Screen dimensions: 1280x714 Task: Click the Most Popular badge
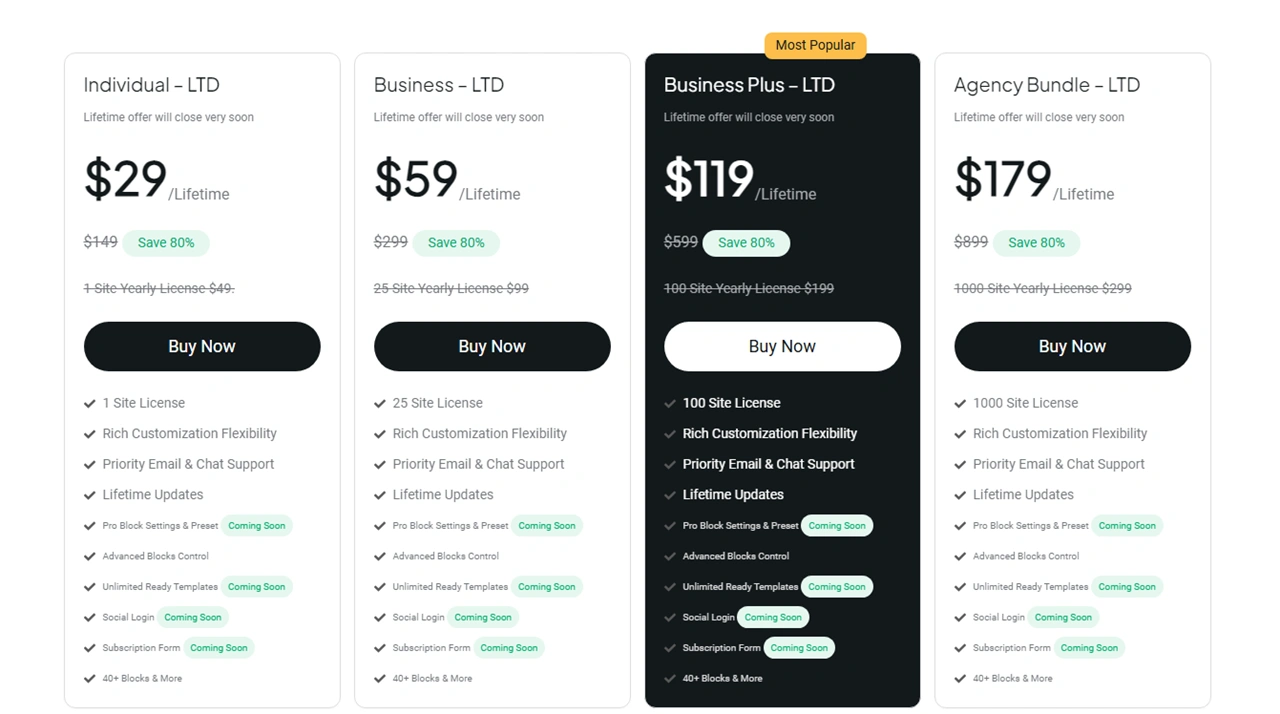[x=815, y=45]
